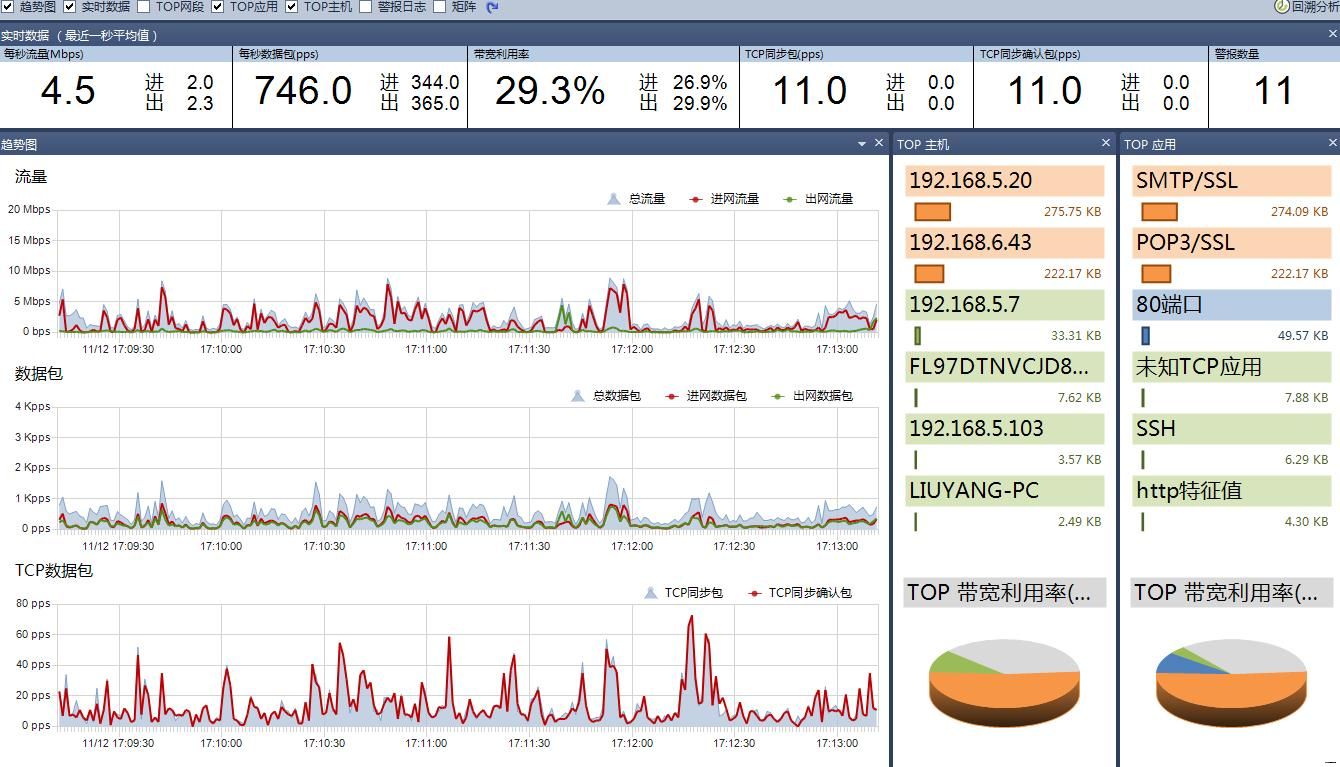Open TOP 带宽利用率 header in TOP 应用 panel
1340x767 pixels.
coord(1232,593)
